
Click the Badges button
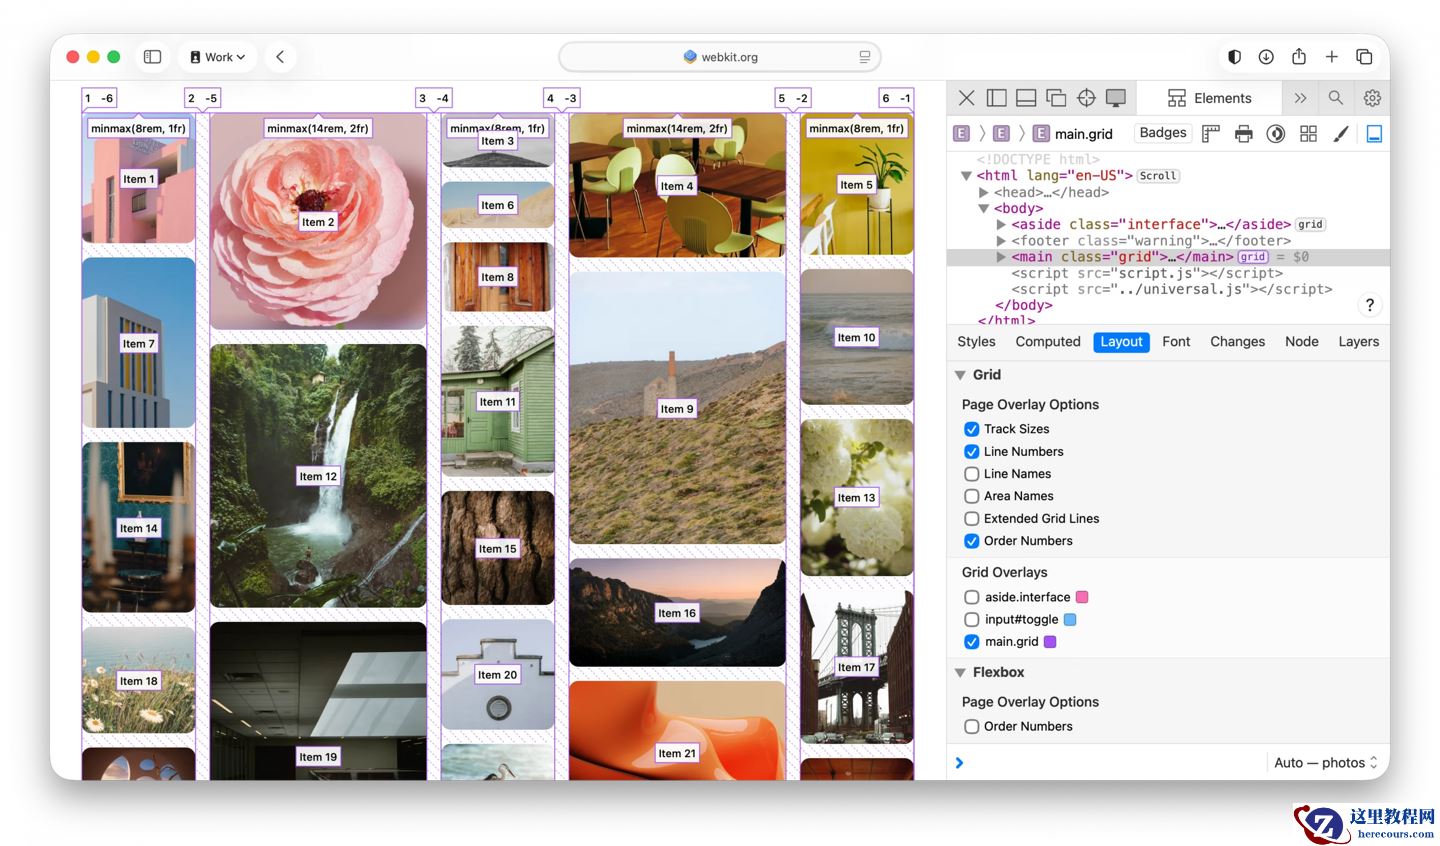coord(1162,133)
